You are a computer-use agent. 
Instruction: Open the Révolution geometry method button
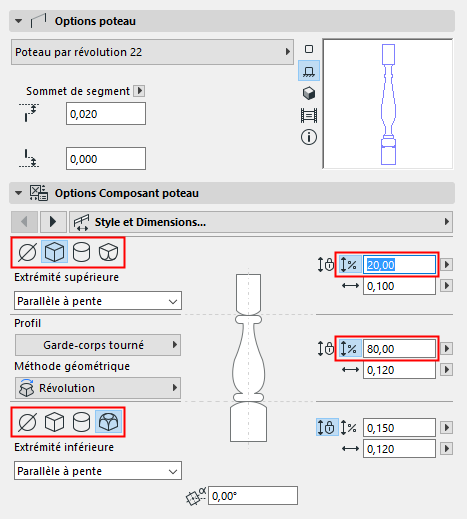pos(98,388)
